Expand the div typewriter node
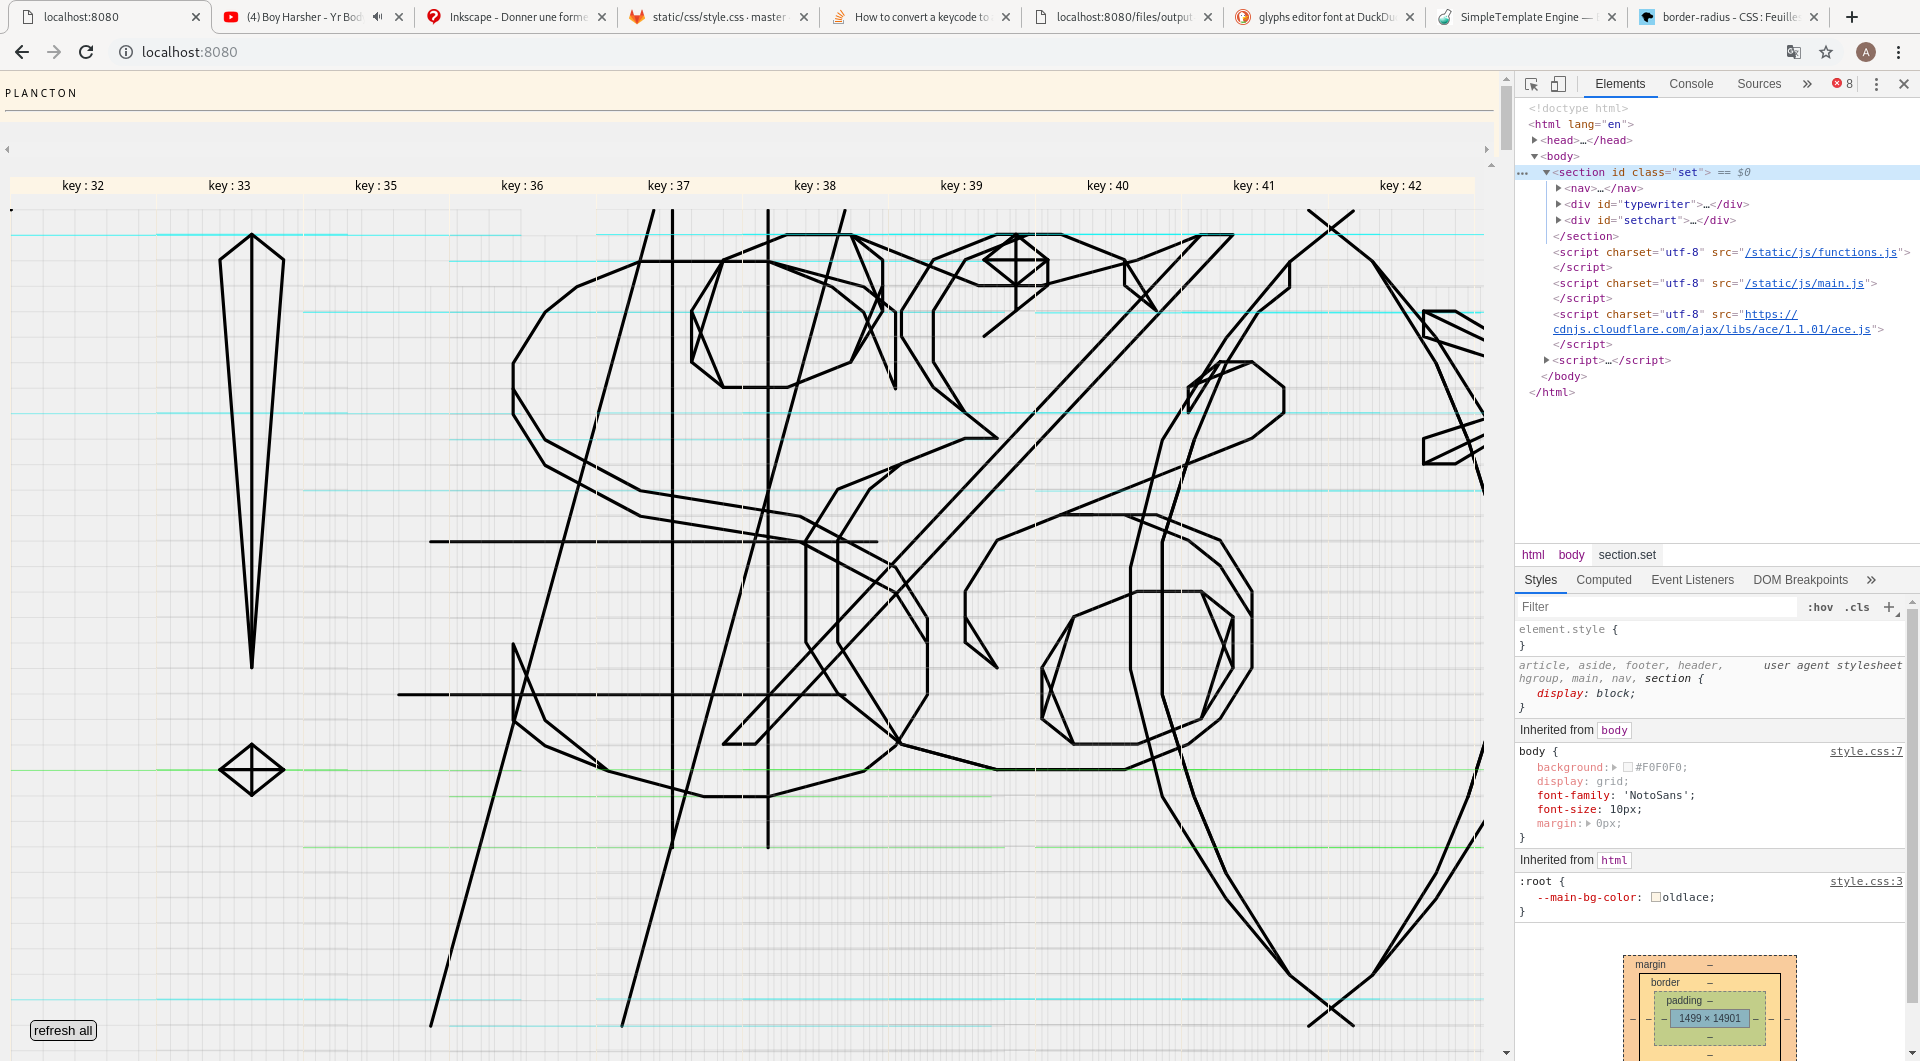 coord(1559,204)
